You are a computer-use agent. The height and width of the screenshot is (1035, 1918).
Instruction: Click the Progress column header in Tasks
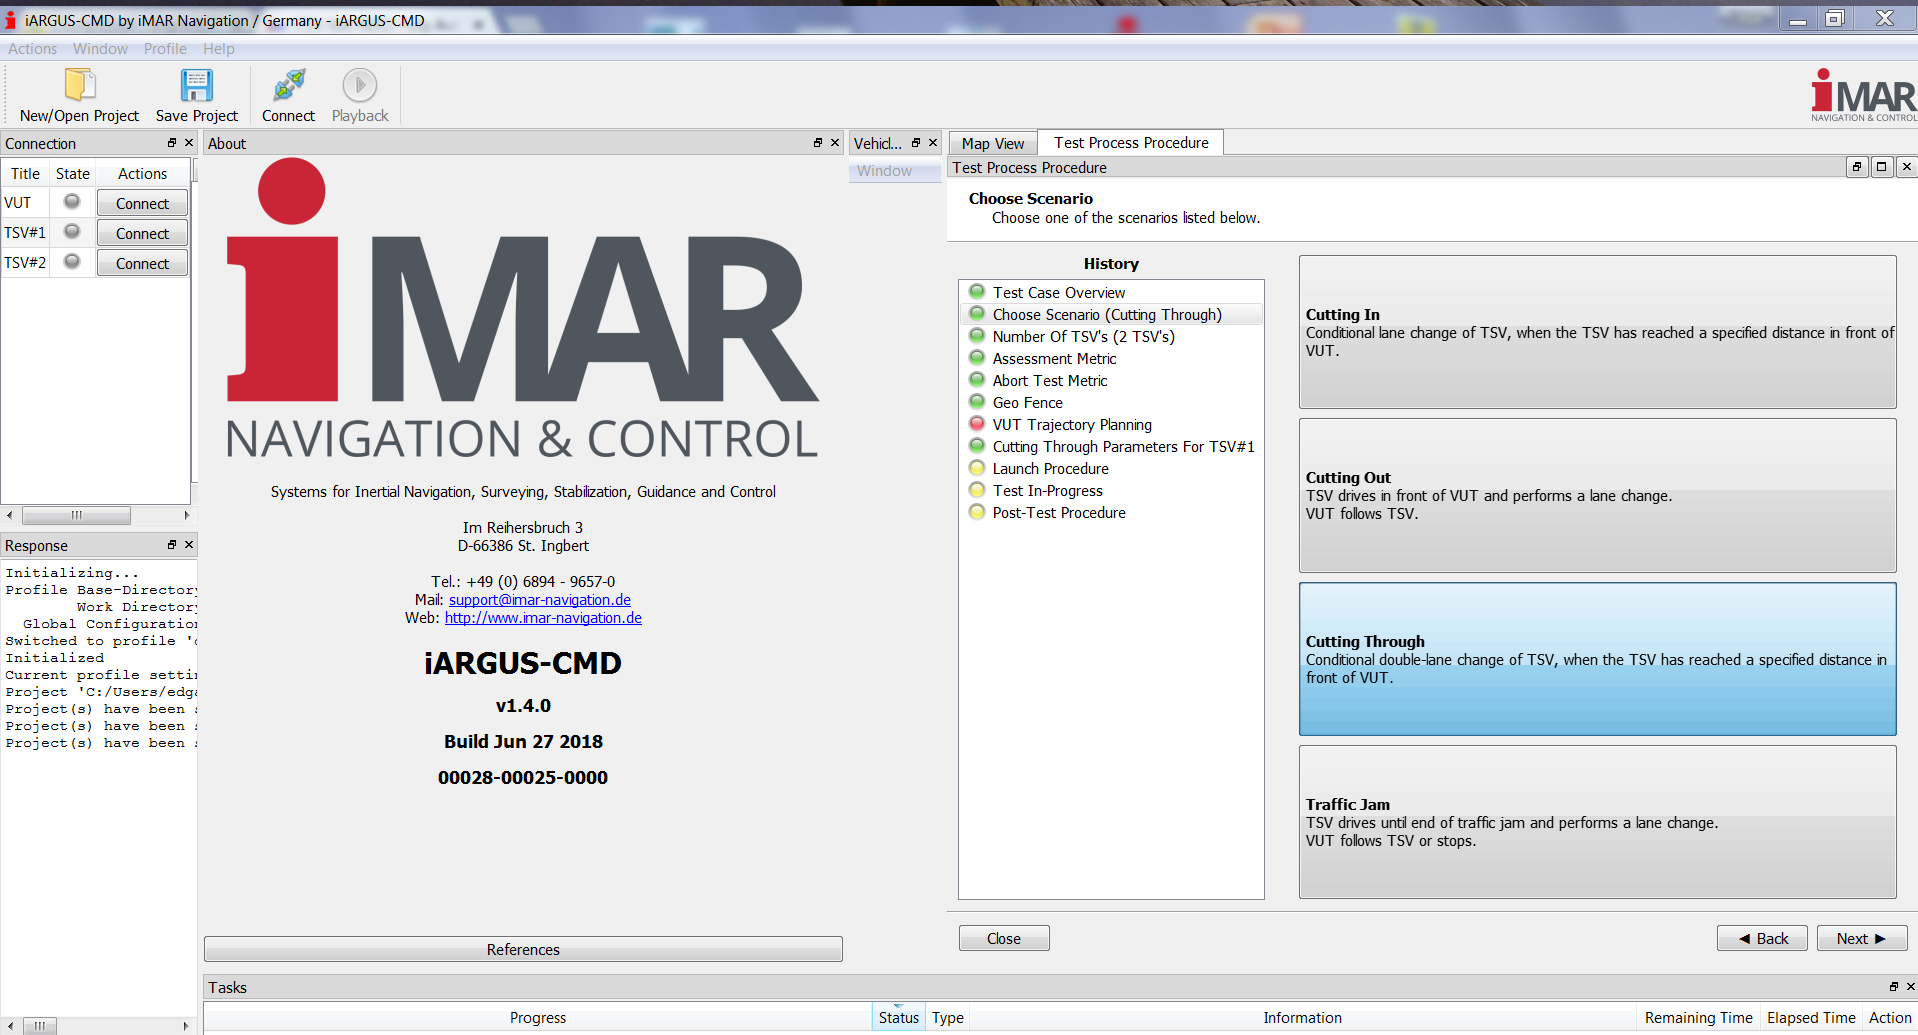538,1017
